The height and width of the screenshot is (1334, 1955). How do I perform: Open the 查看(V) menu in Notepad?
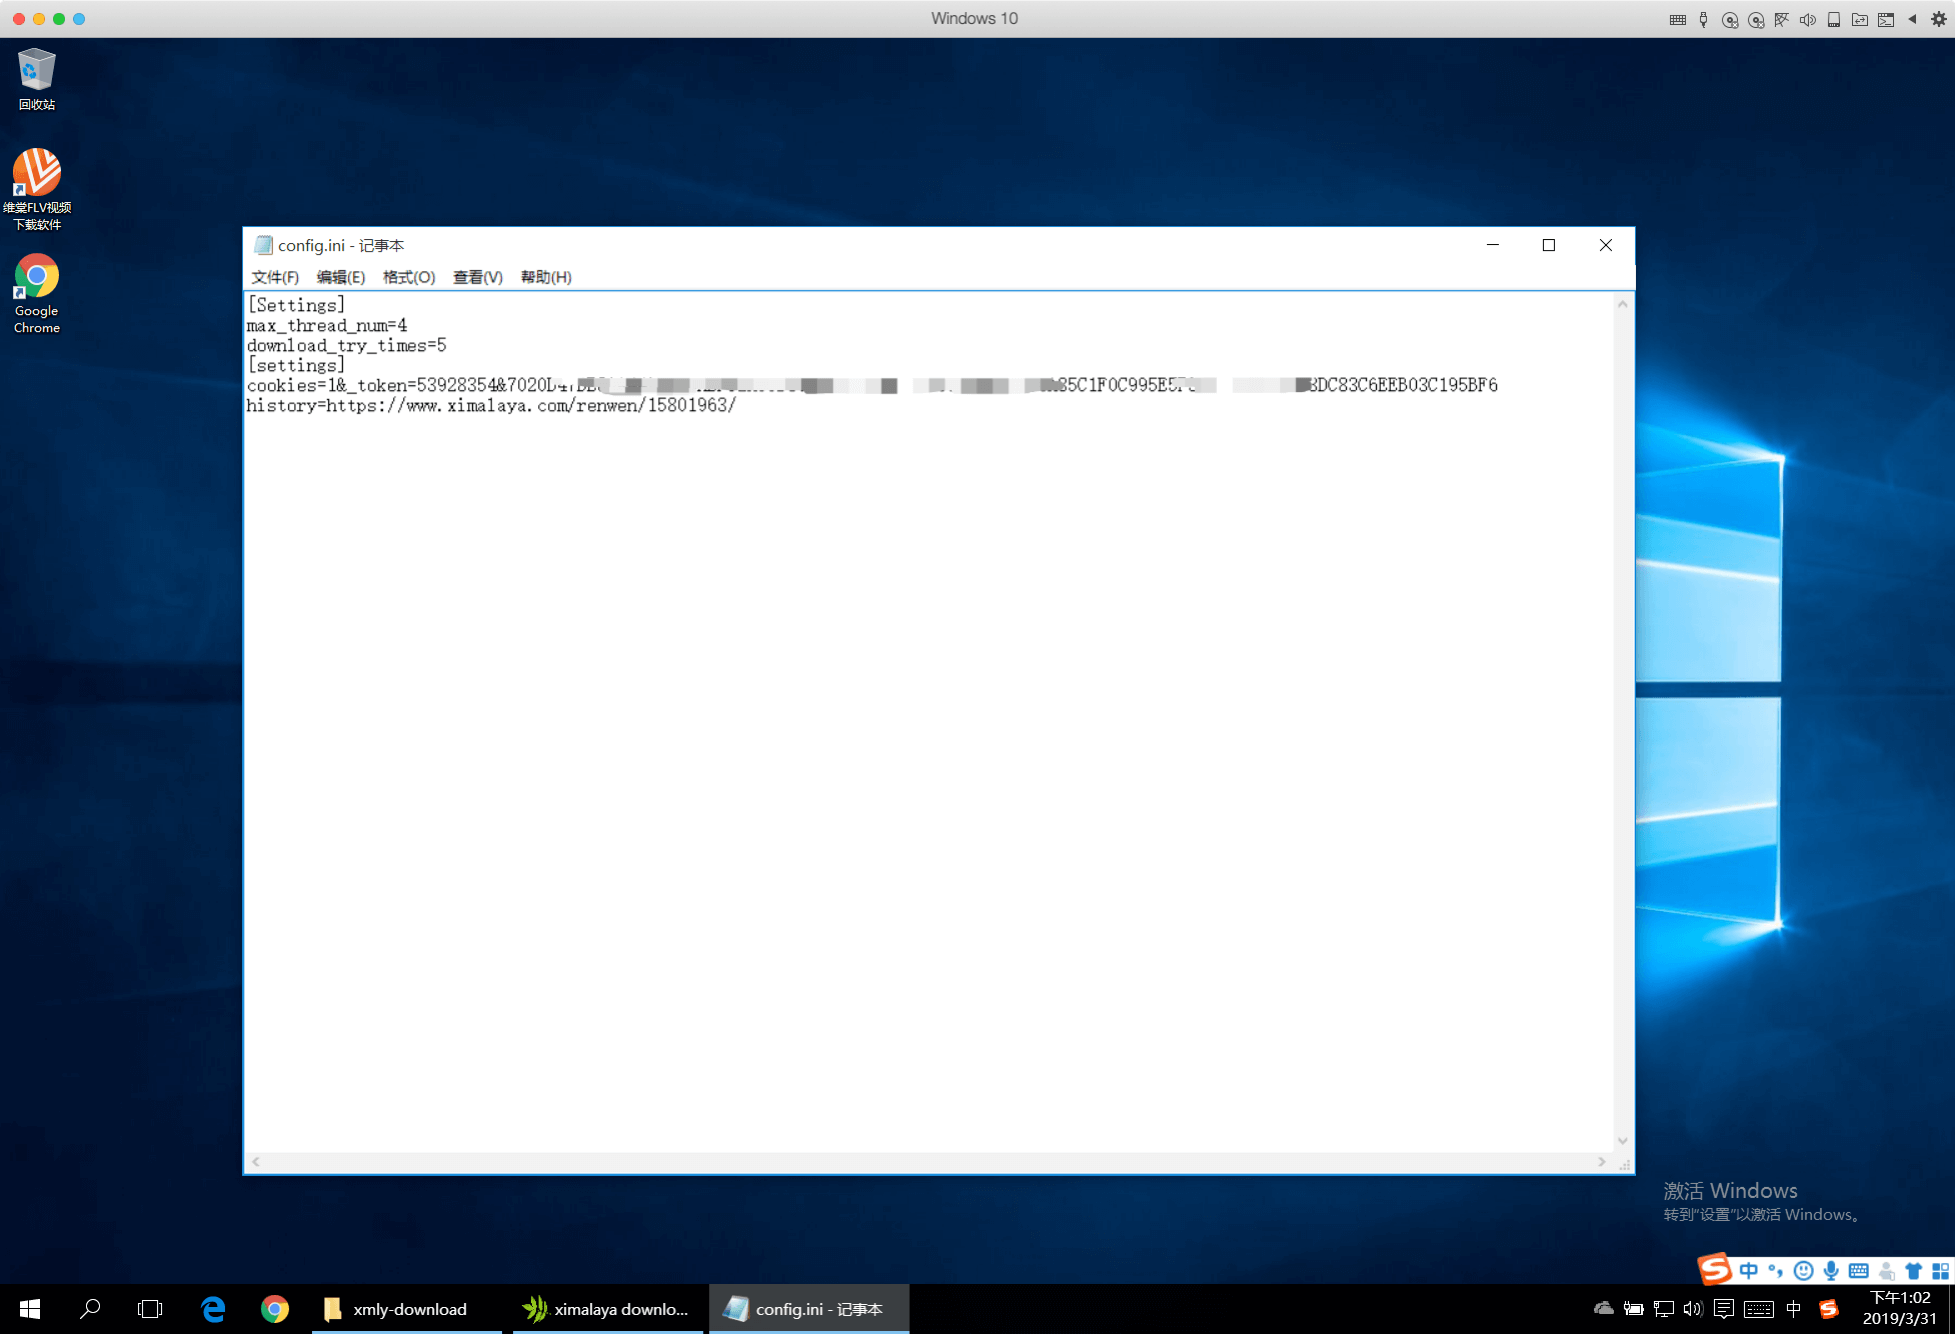[x=477, y=277]
